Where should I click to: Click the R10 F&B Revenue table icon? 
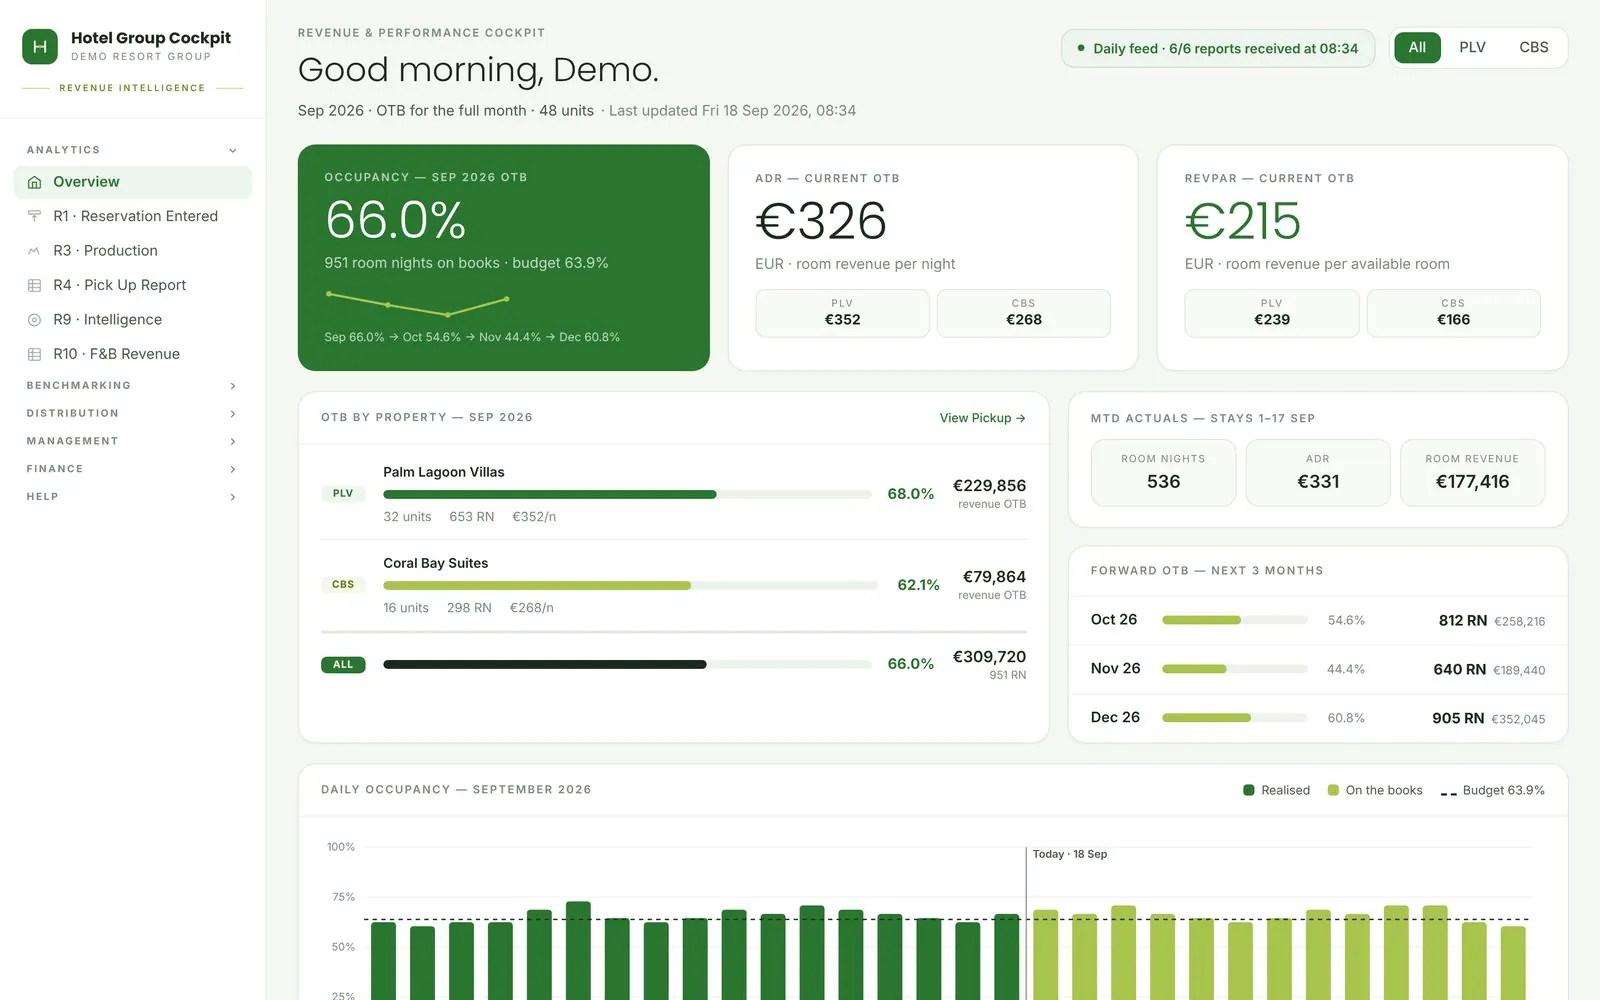[x=35, y=354]
